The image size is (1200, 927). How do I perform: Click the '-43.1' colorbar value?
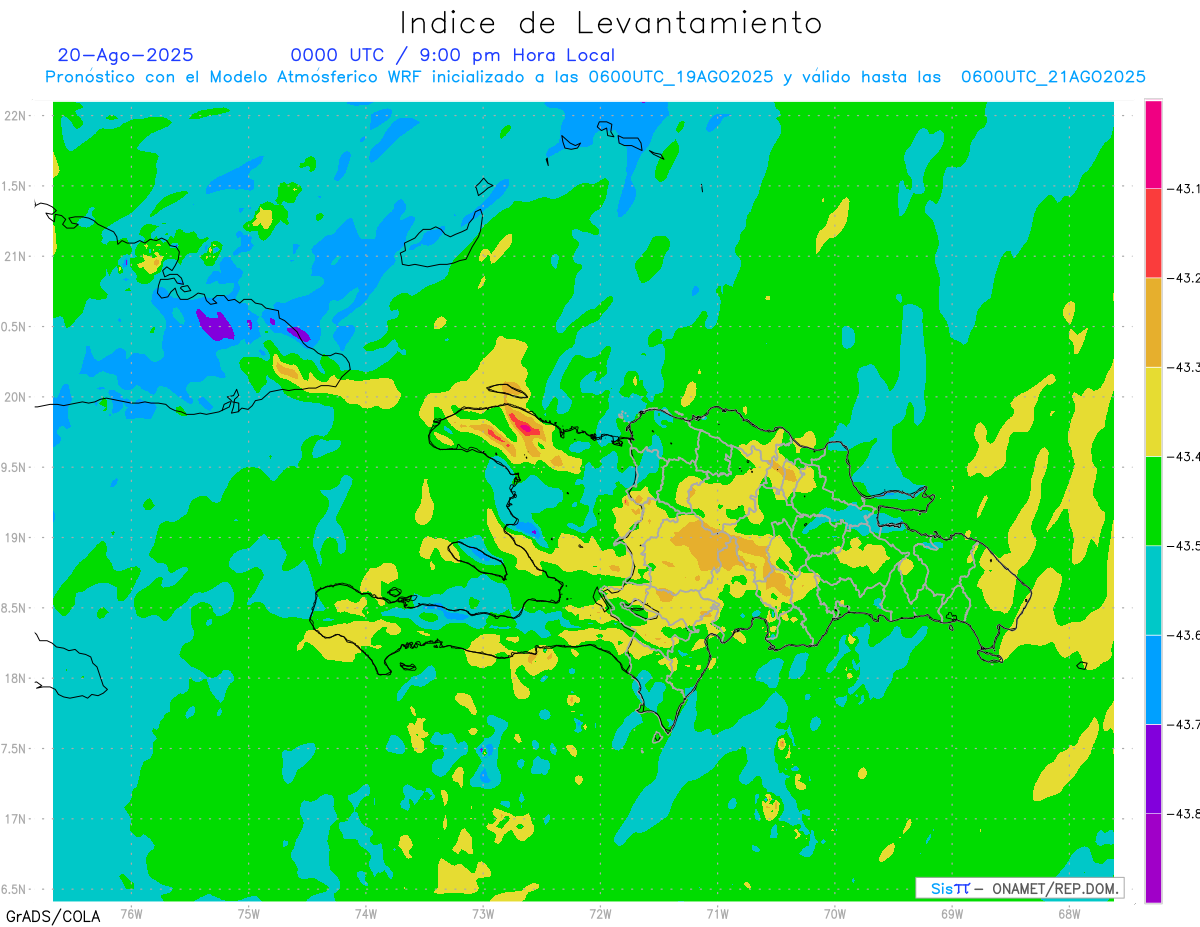point(1184,188)
